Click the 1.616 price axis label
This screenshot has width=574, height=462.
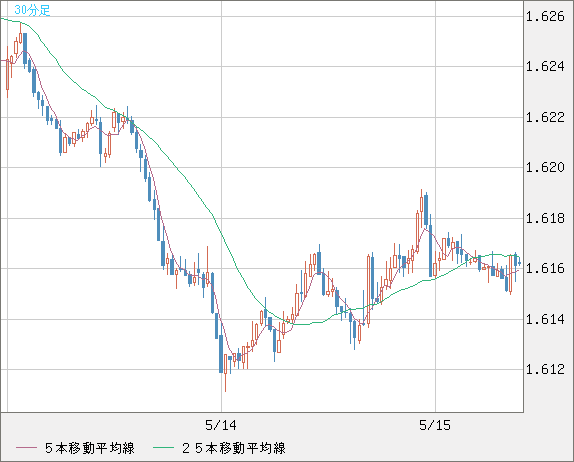(545, 269)
